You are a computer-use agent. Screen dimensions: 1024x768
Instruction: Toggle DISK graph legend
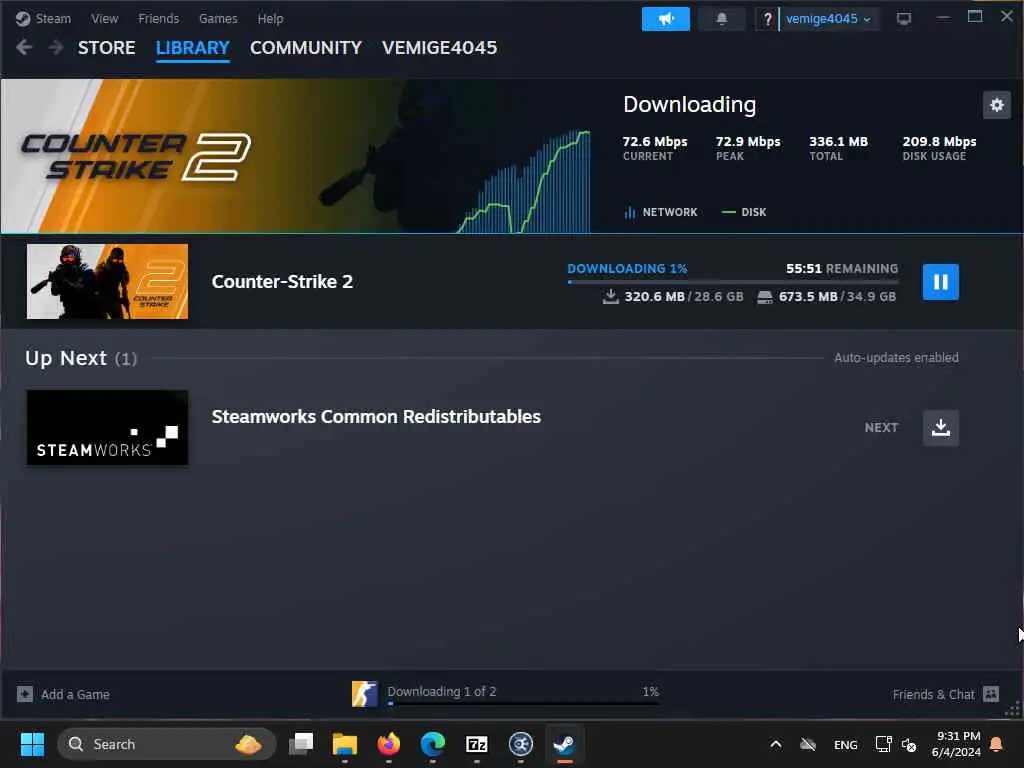744,212
